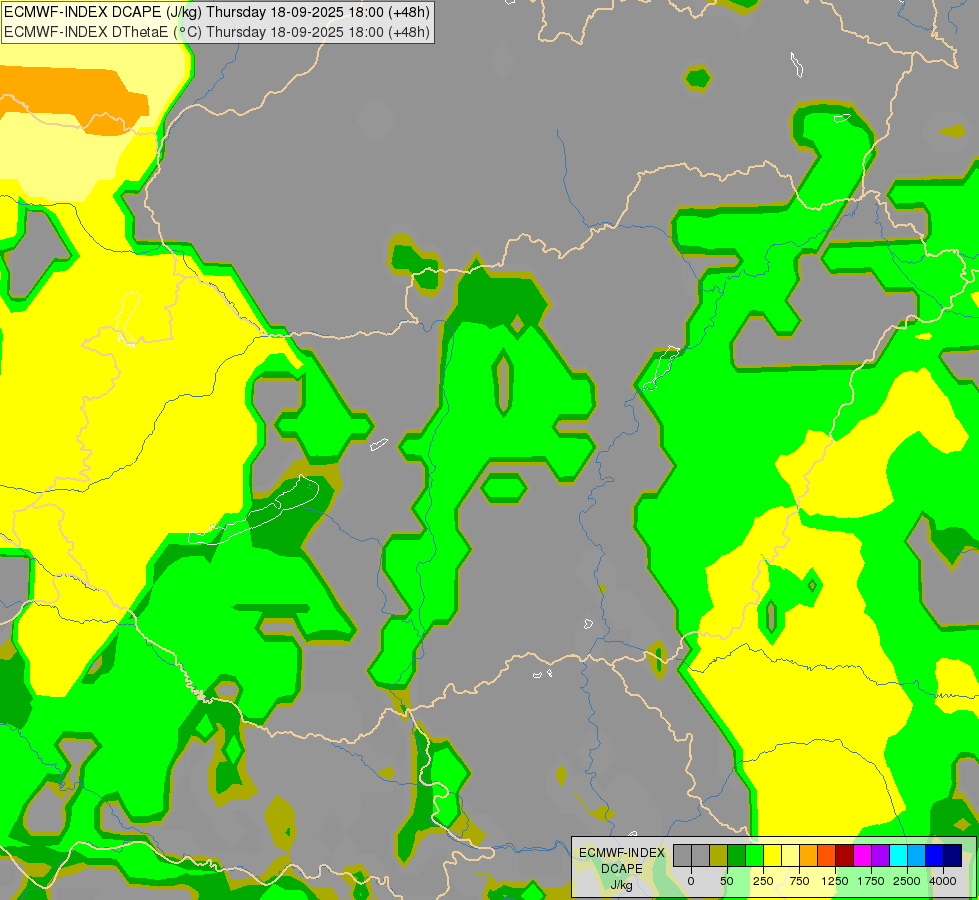Click the legend label '0'

(x=691, y=881)
